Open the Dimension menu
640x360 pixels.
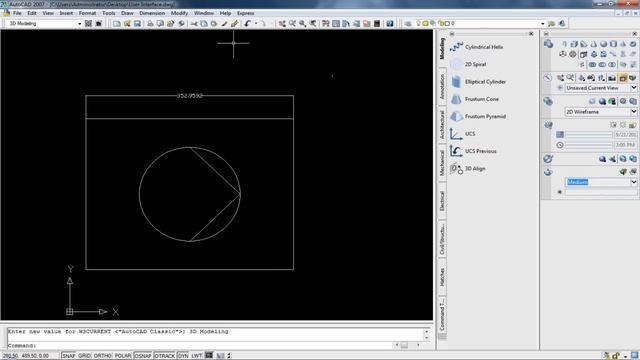152,13
